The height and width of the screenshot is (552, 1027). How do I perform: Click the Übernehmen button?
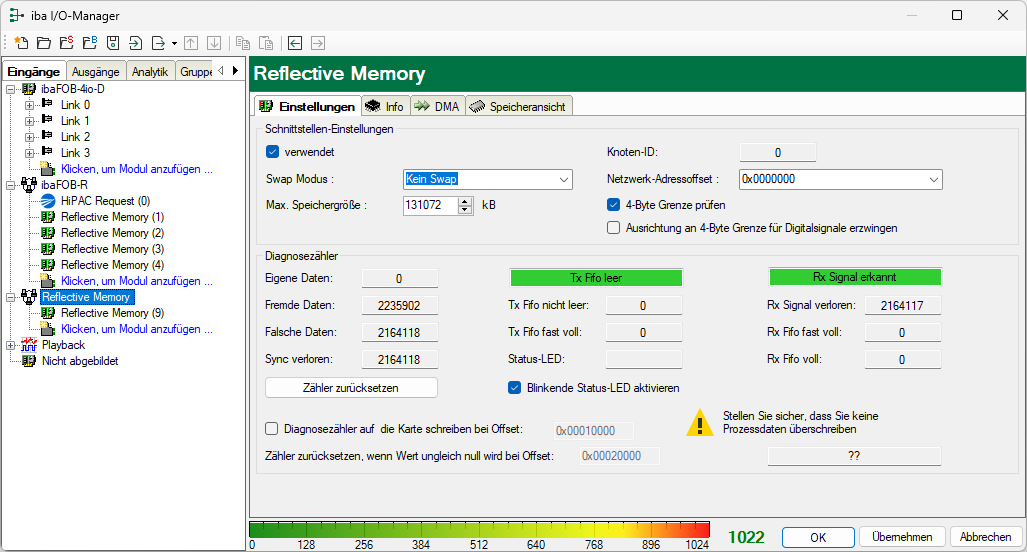[x=902, y=537]
